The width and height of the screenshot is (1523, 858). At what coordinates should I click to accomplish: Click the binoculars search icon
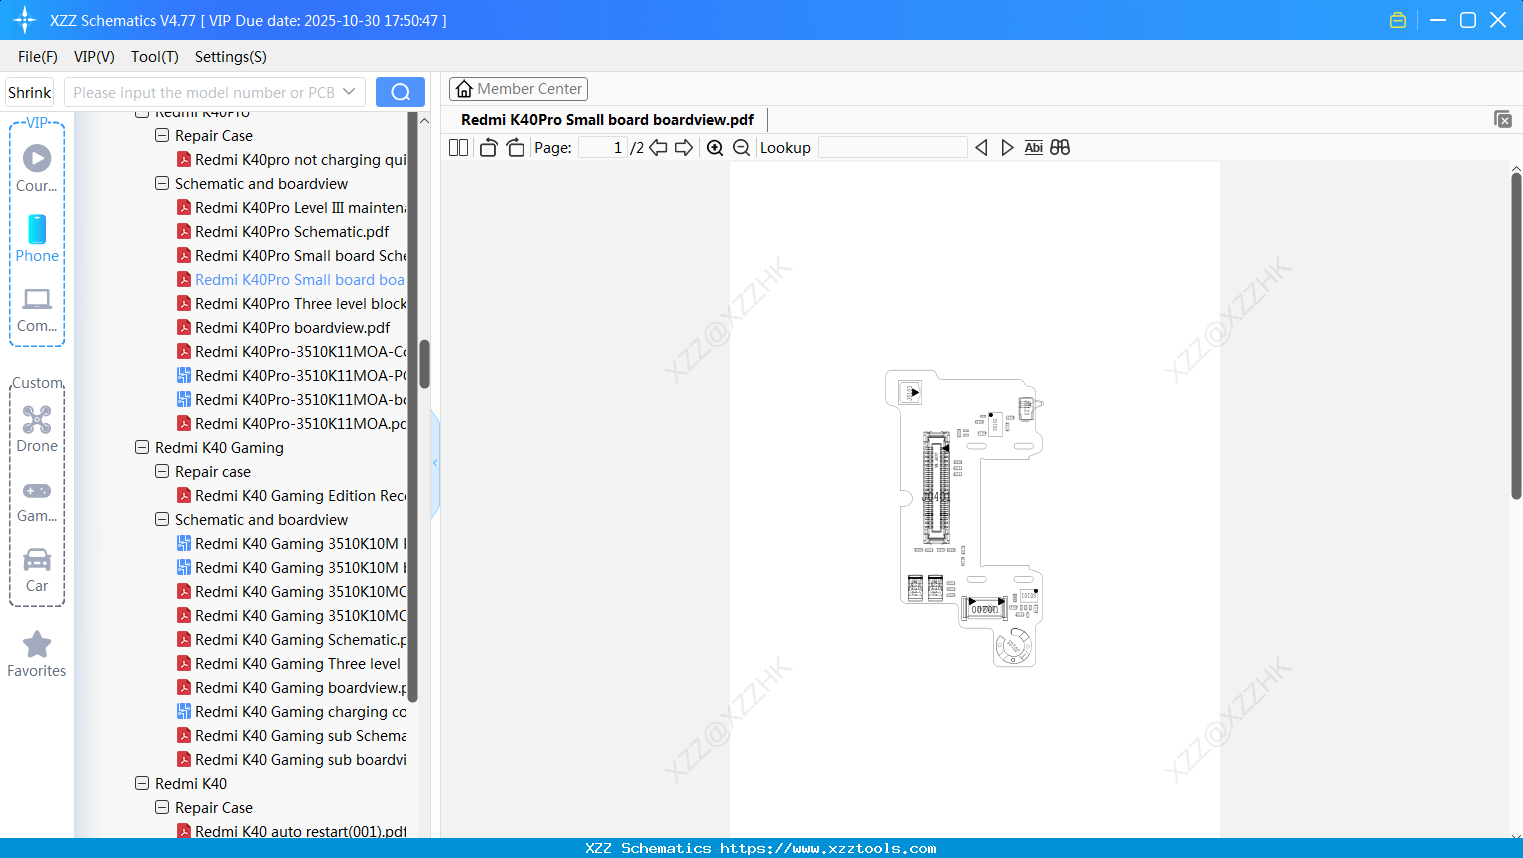pos(1060,148)
